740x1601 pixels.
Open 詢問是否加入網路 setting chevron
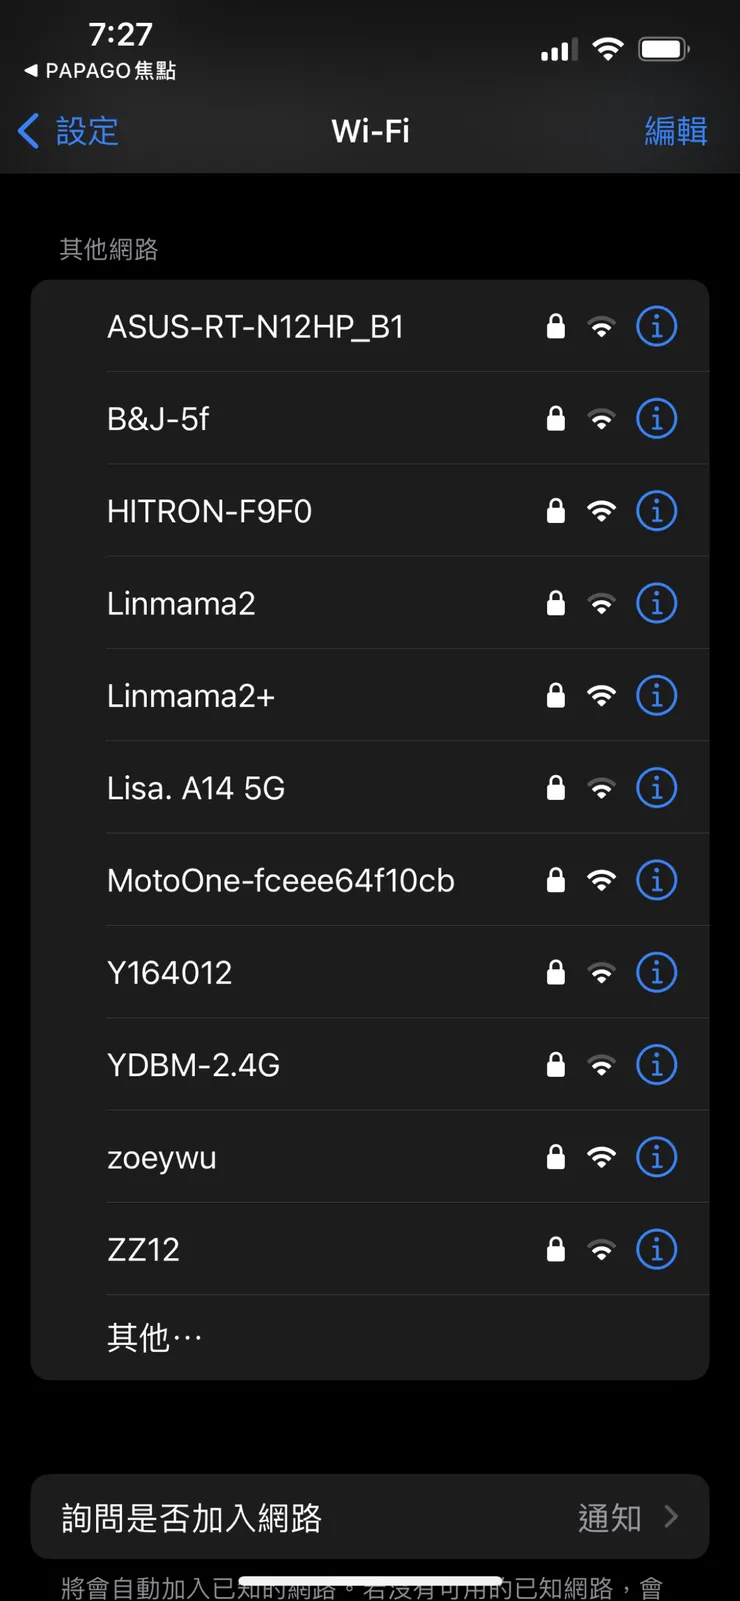(x=671, y=1517)
